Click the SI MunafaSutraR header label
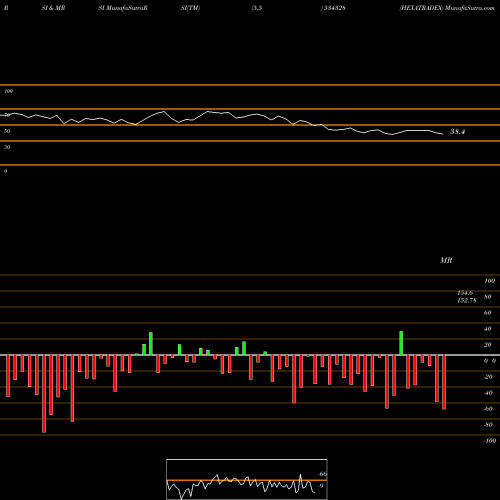Image resolution: width=500 pixels, height=500 pixels. (123, 8)
